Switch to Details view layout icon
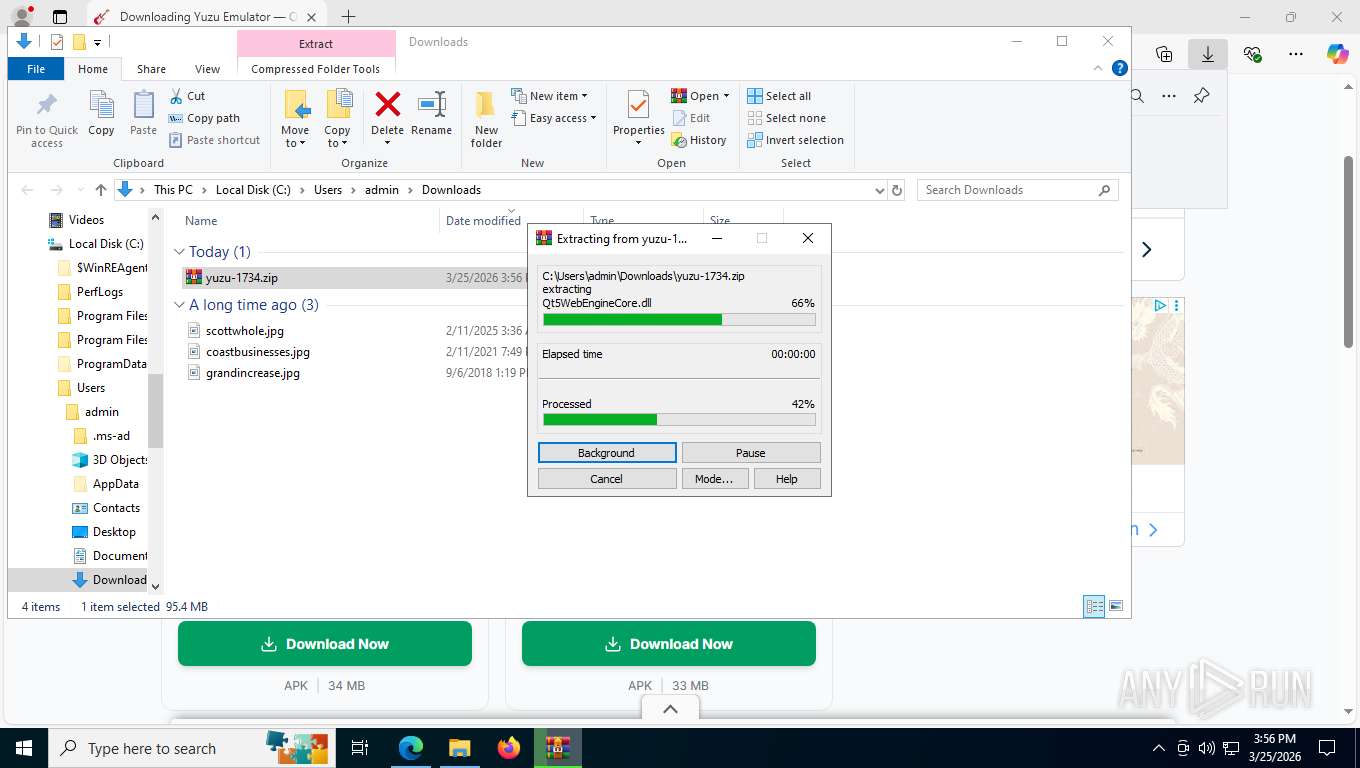Screen dimensions: 1360x768 click(x=1095, y=606)
